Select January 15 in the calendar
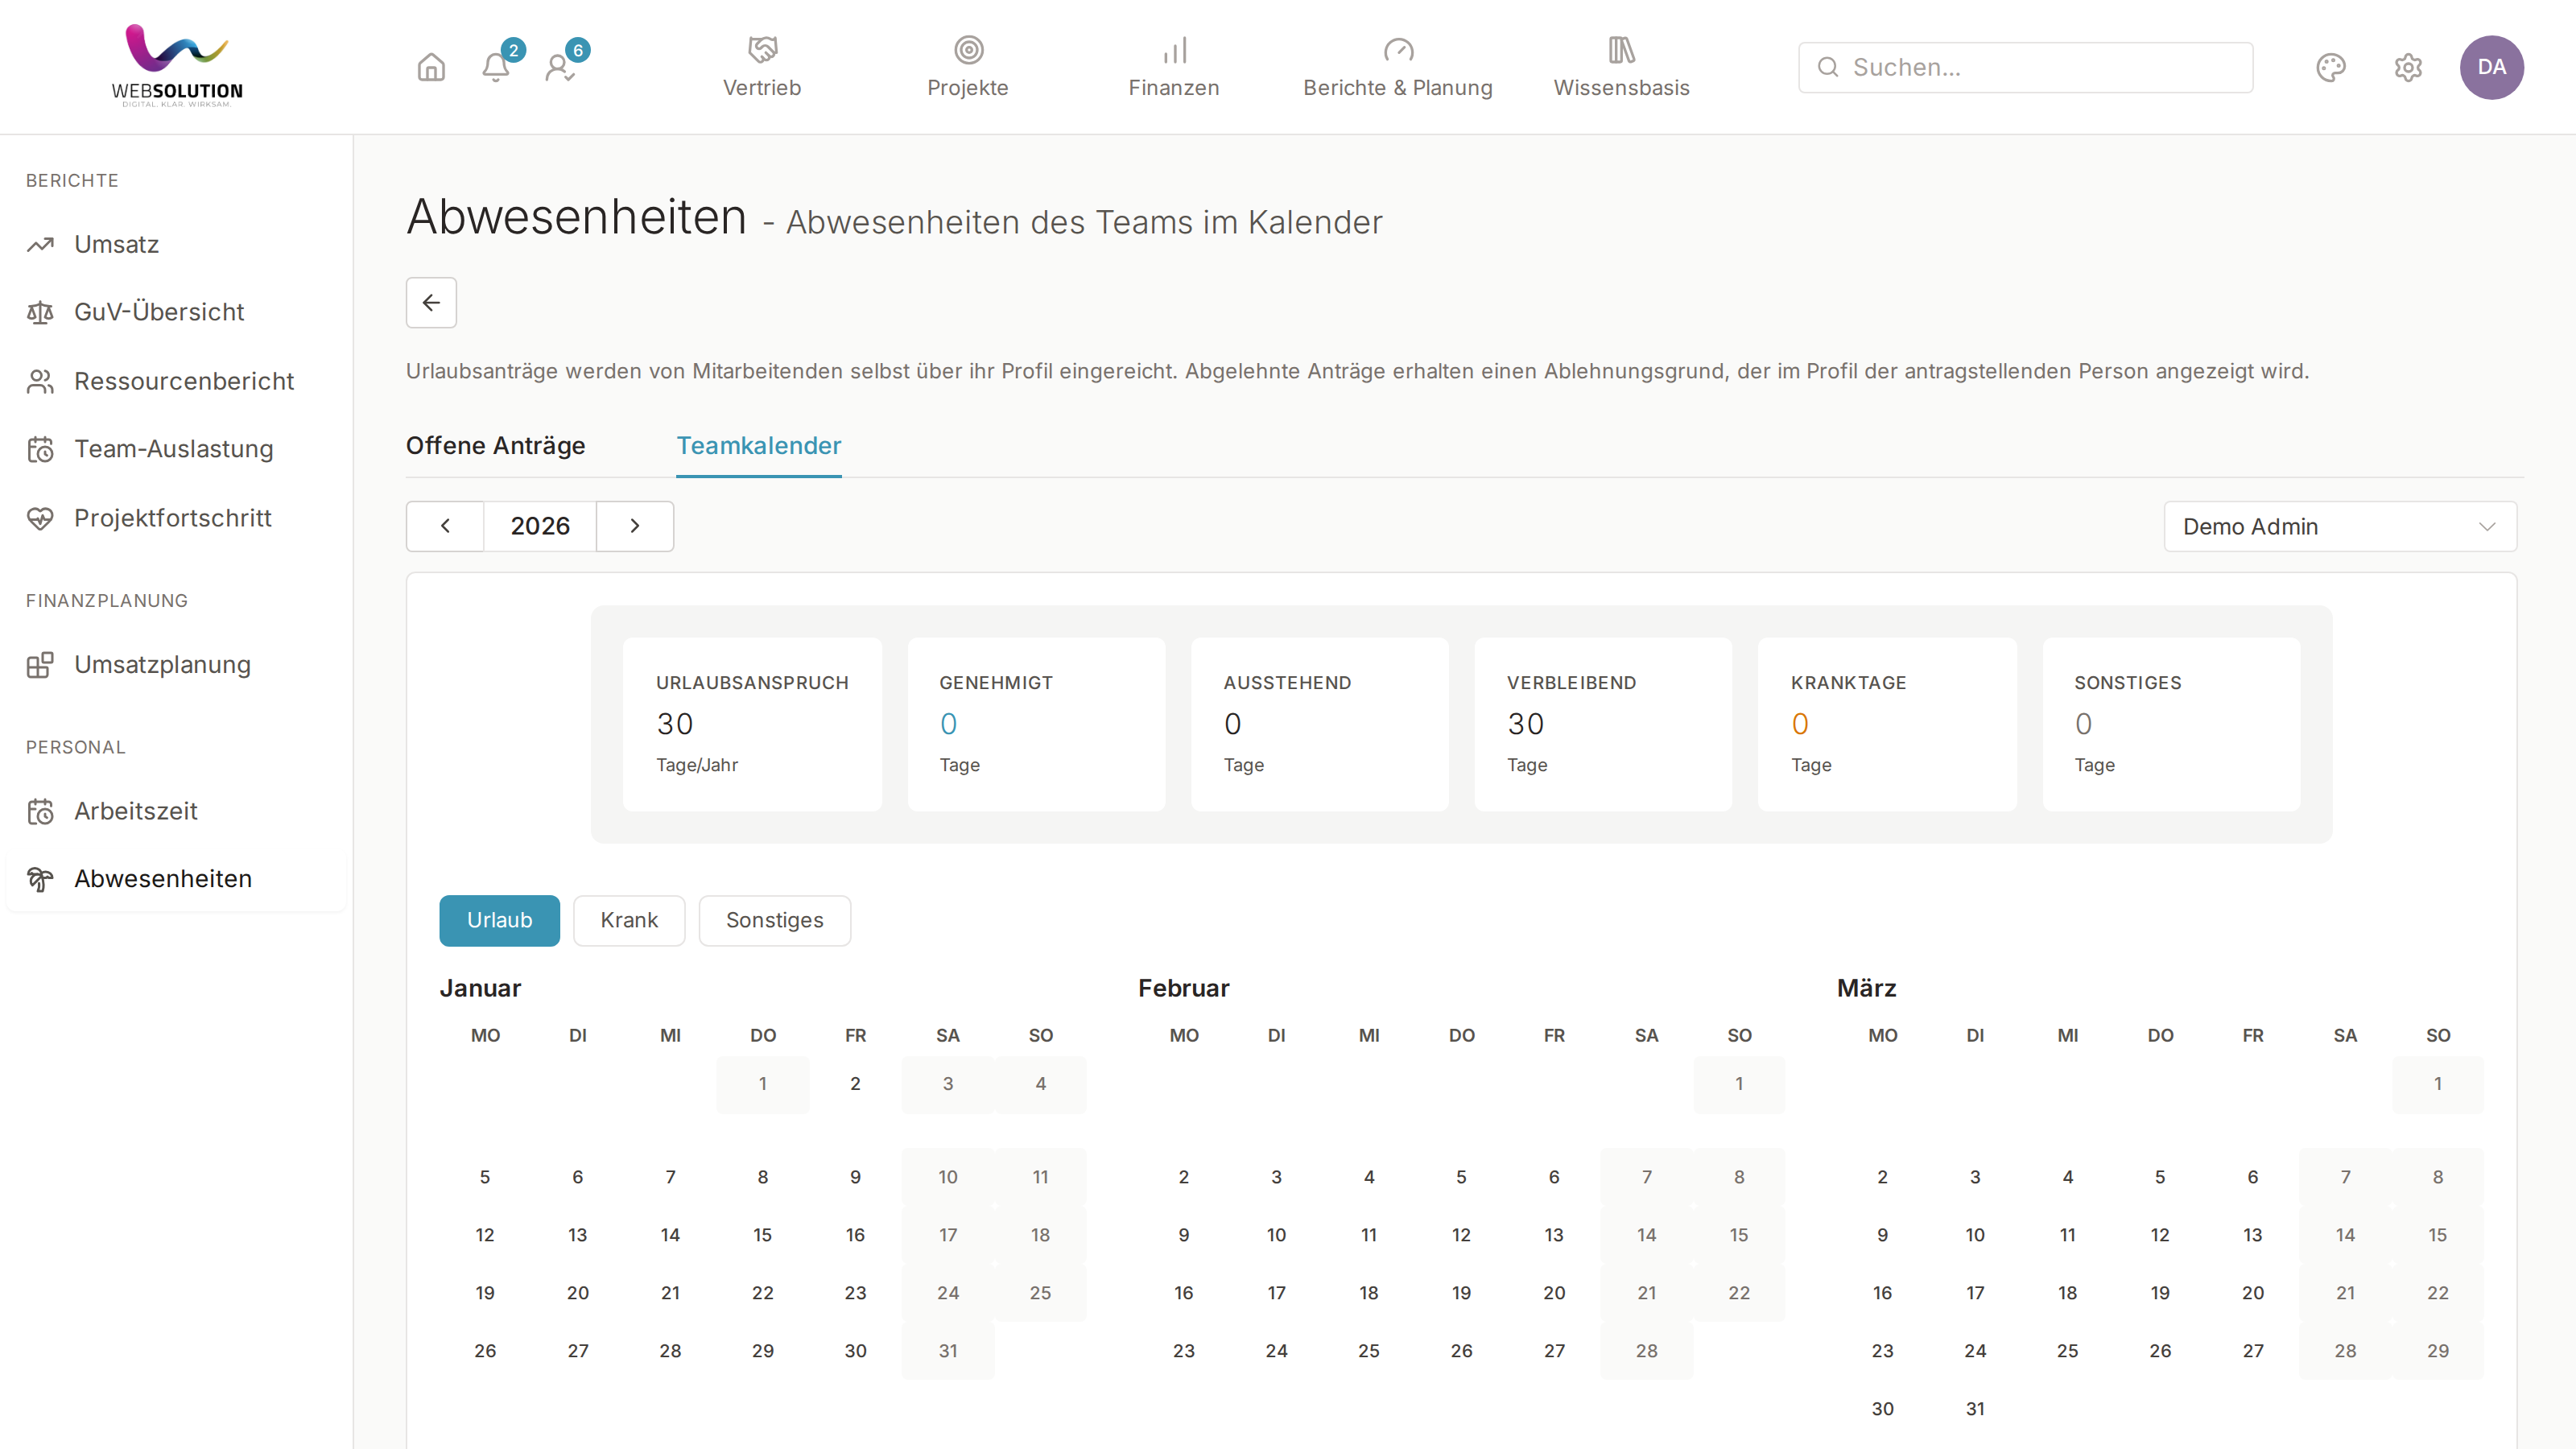Image resolution: width=2576 pixels, height=1449 pixels. [x=762, y=1235]
